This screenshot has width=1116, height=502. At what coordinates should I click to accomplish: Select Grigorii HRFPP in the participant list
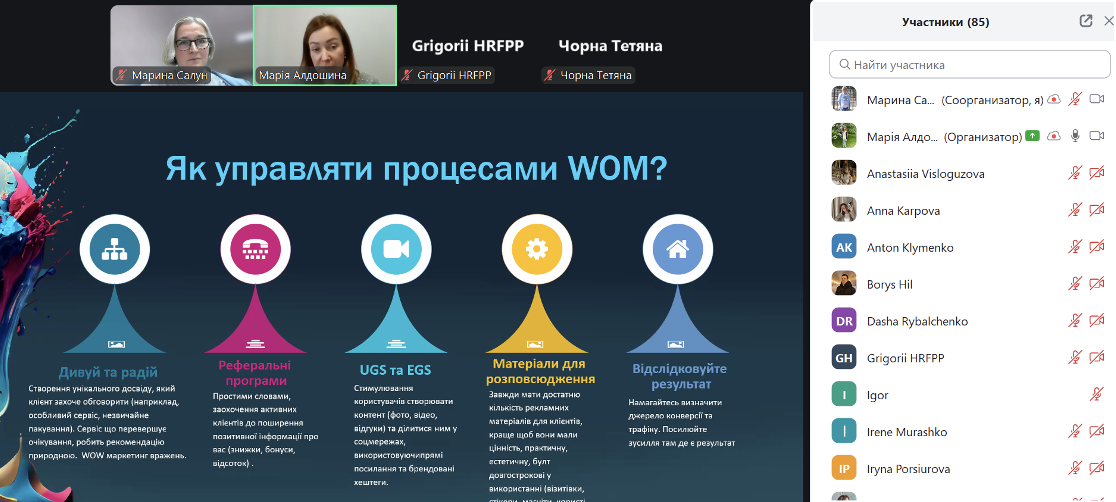pos(905,358)
